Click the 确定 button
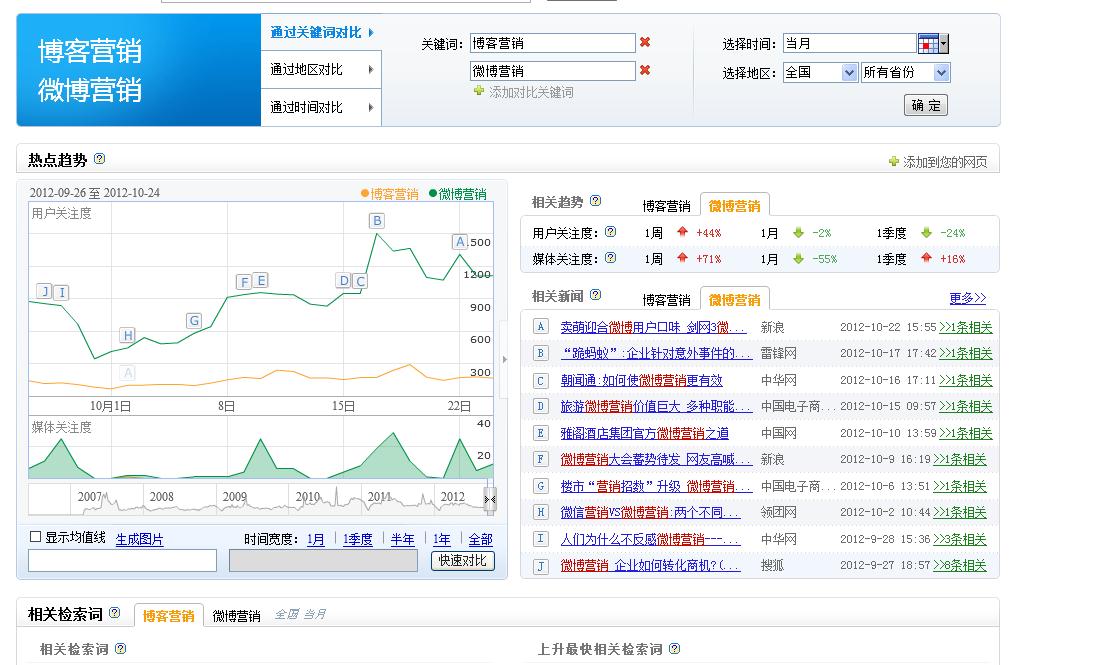Screen dimensions: 1112x665 point(925,105)
